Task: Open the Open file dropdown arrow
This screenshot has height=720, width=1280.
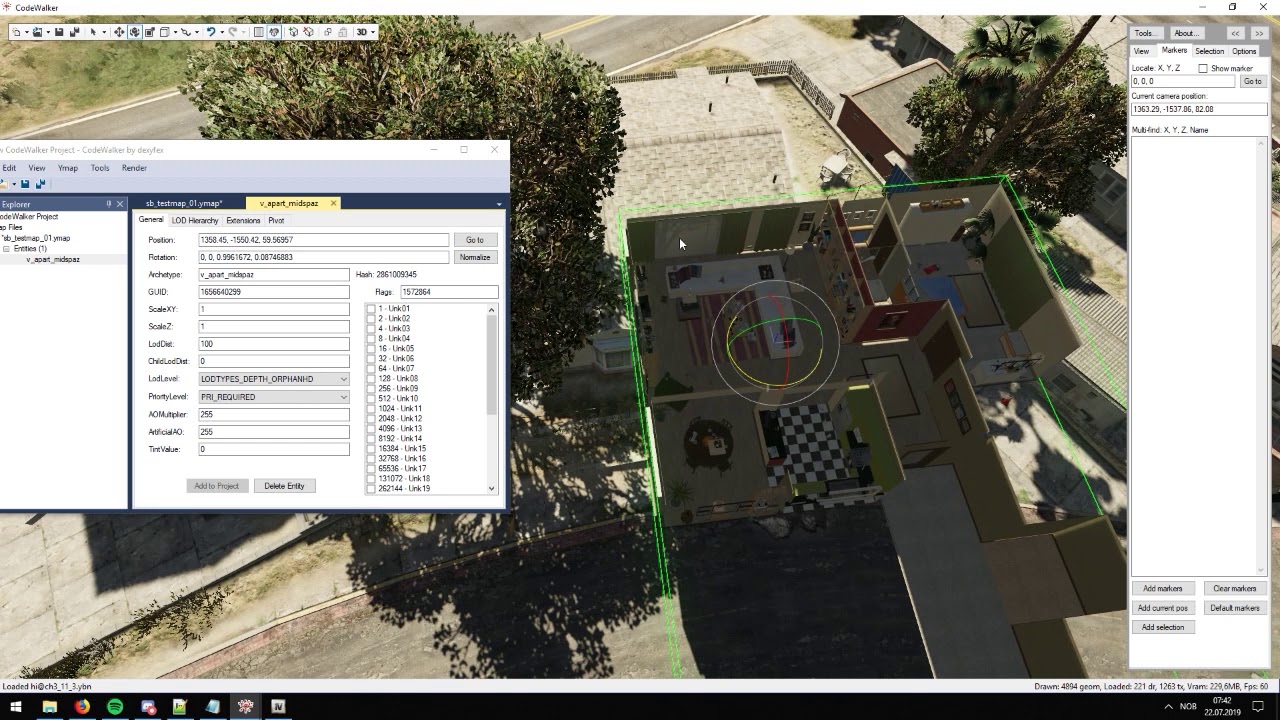Action: pos(48,32)
